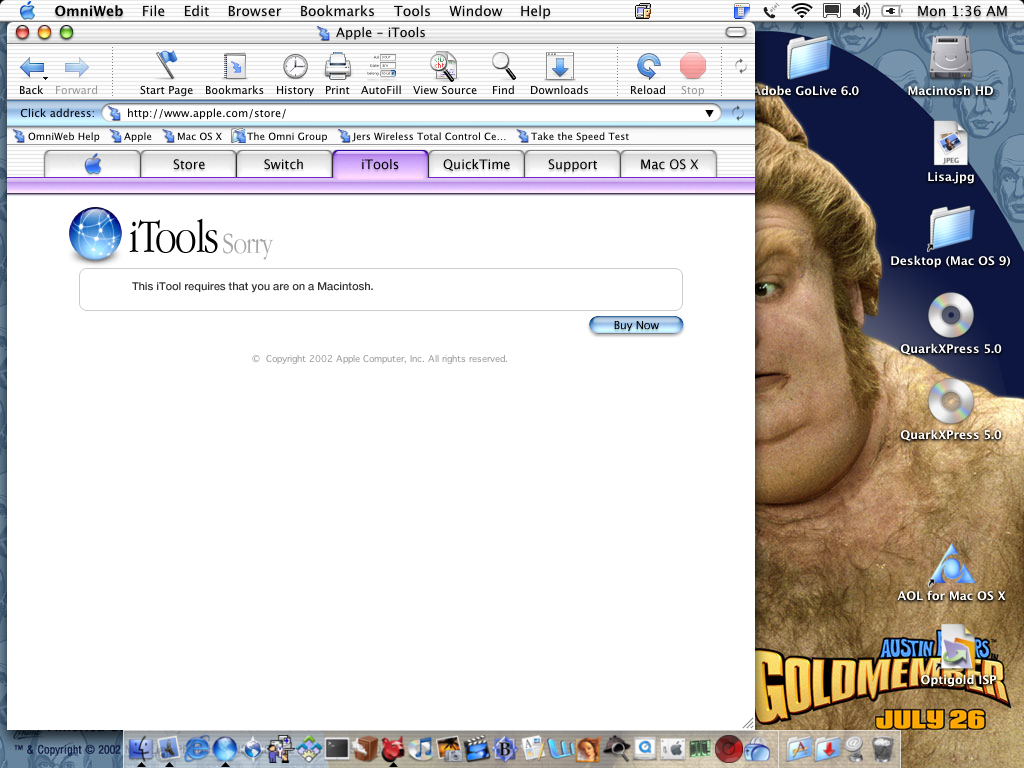Open the Edit menu
The image size is (1024, 768).
(196, 11)
